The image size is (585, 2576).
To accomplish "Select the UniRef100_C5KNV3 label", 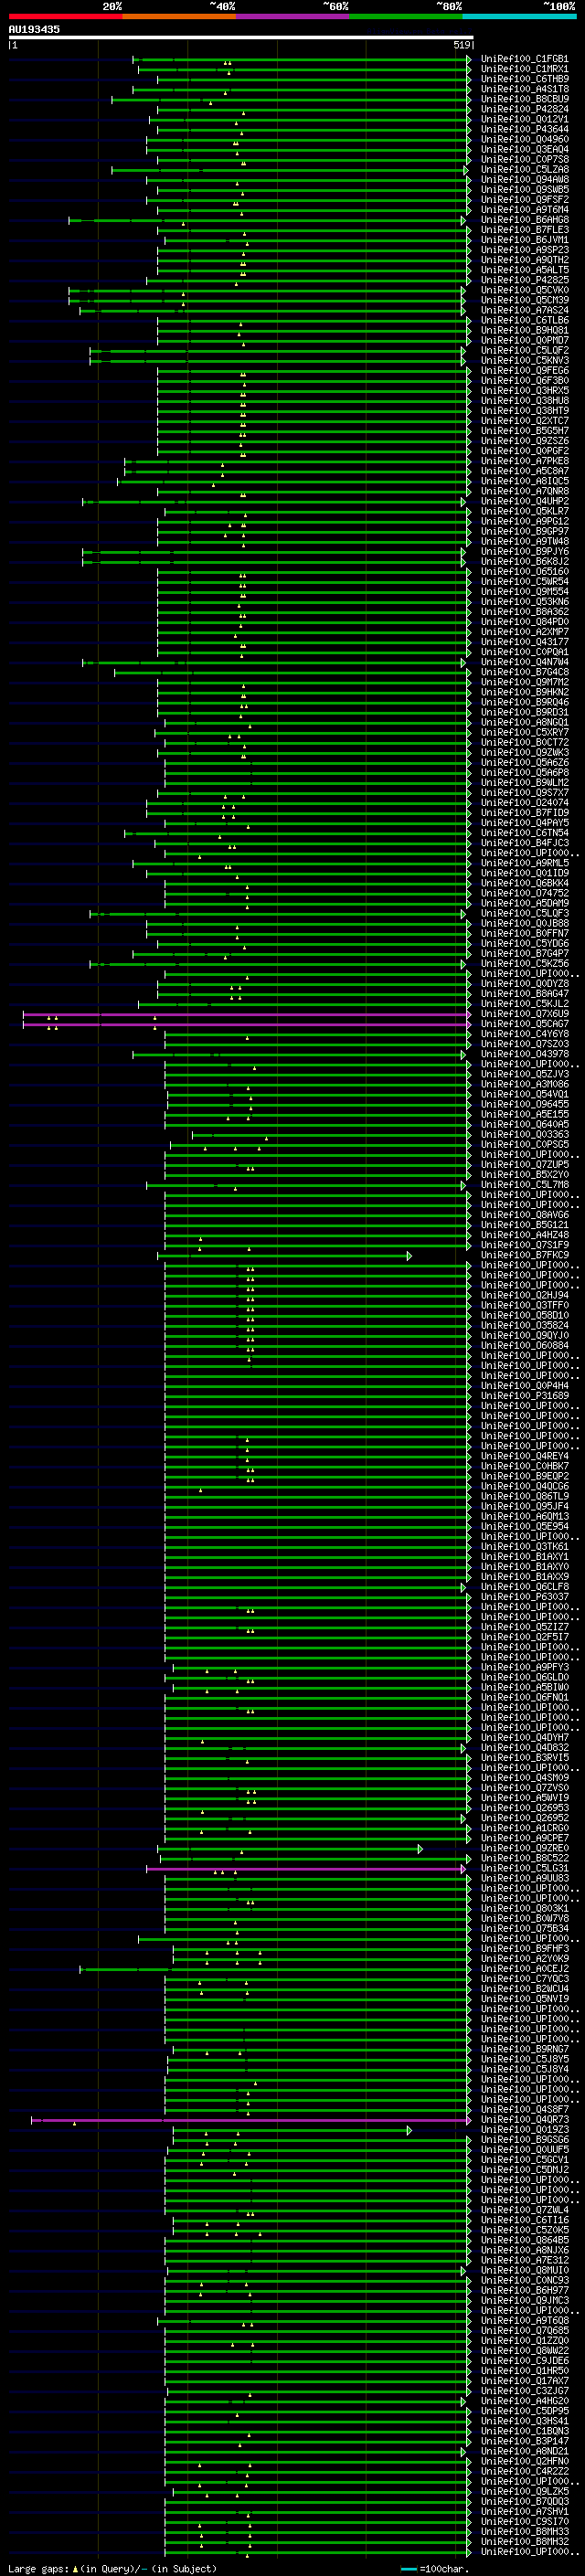I will [x=525, y=361].
